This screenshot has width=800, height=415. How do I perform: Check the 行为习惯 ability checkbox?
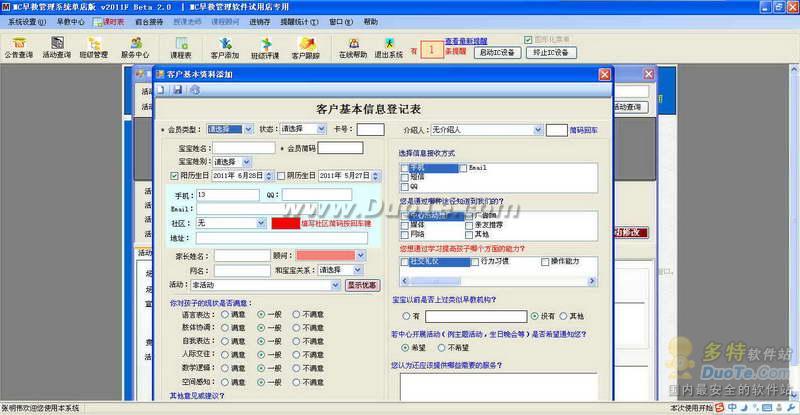coord(475,262)
